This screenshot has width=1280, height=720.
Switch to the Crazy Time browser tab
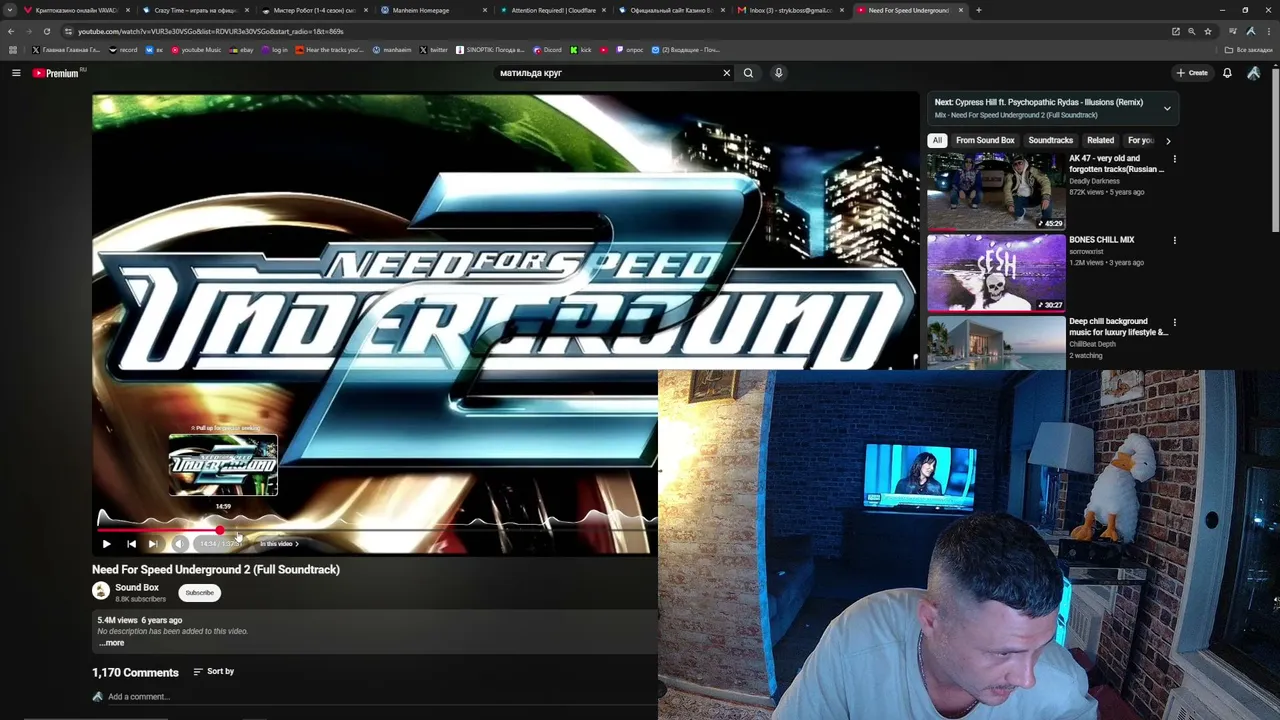[x=195, y=10]
